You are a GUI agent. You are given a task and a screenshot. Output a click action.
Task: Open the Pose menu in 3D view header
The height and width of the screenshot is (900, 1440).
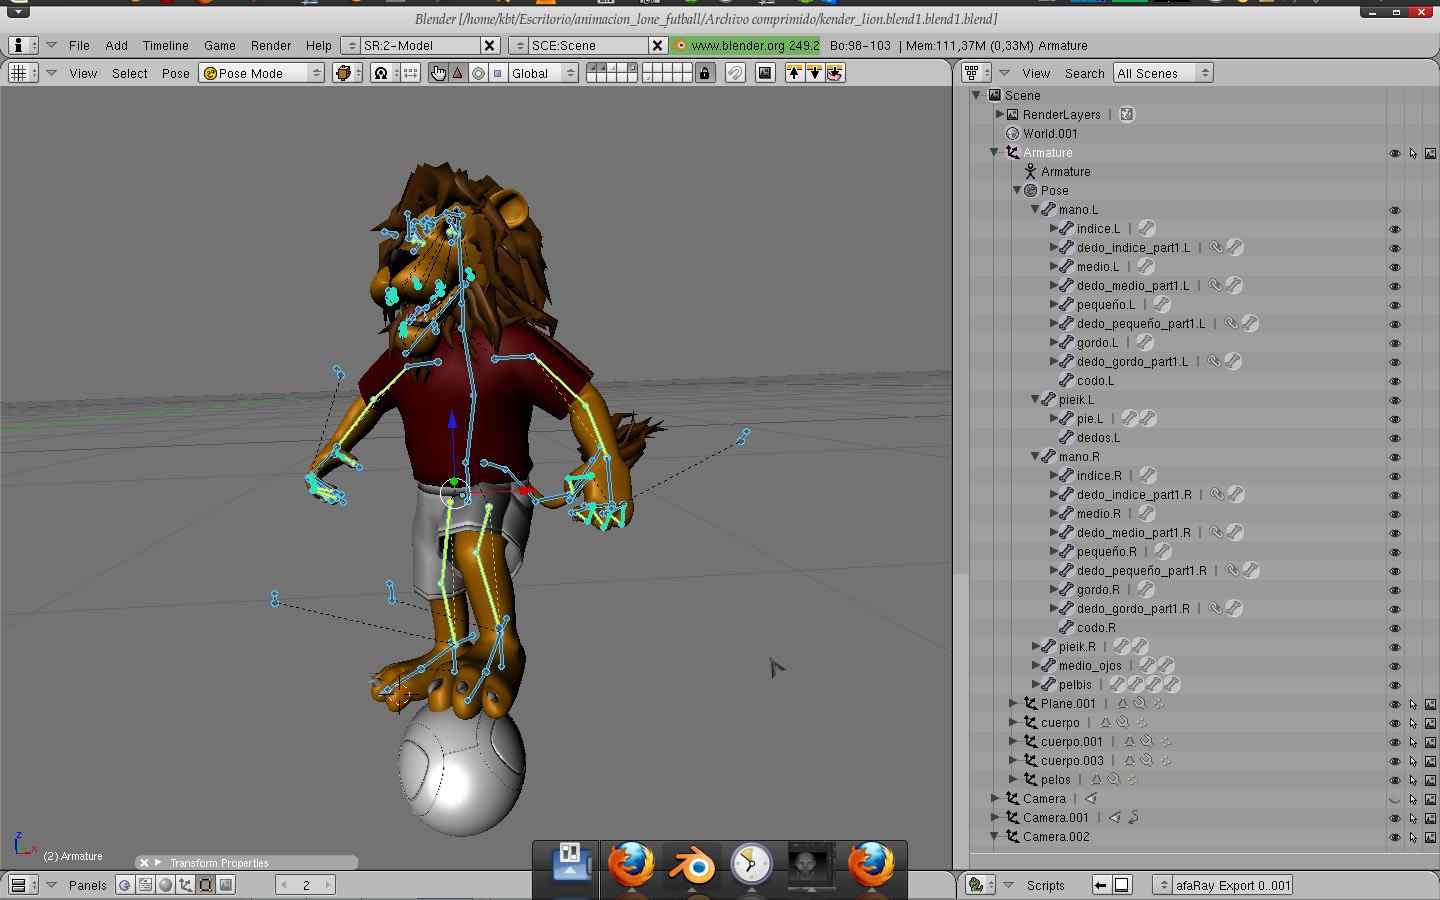[176, 73]
